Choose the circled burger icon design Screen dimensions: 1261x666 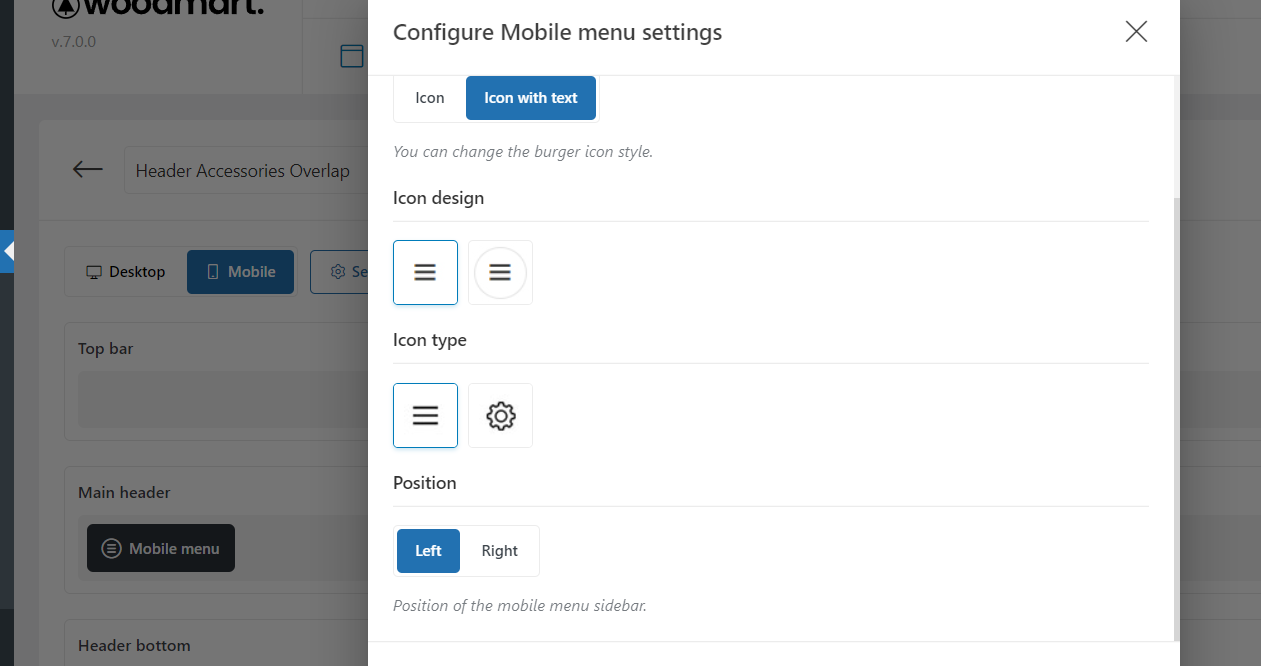500,272
